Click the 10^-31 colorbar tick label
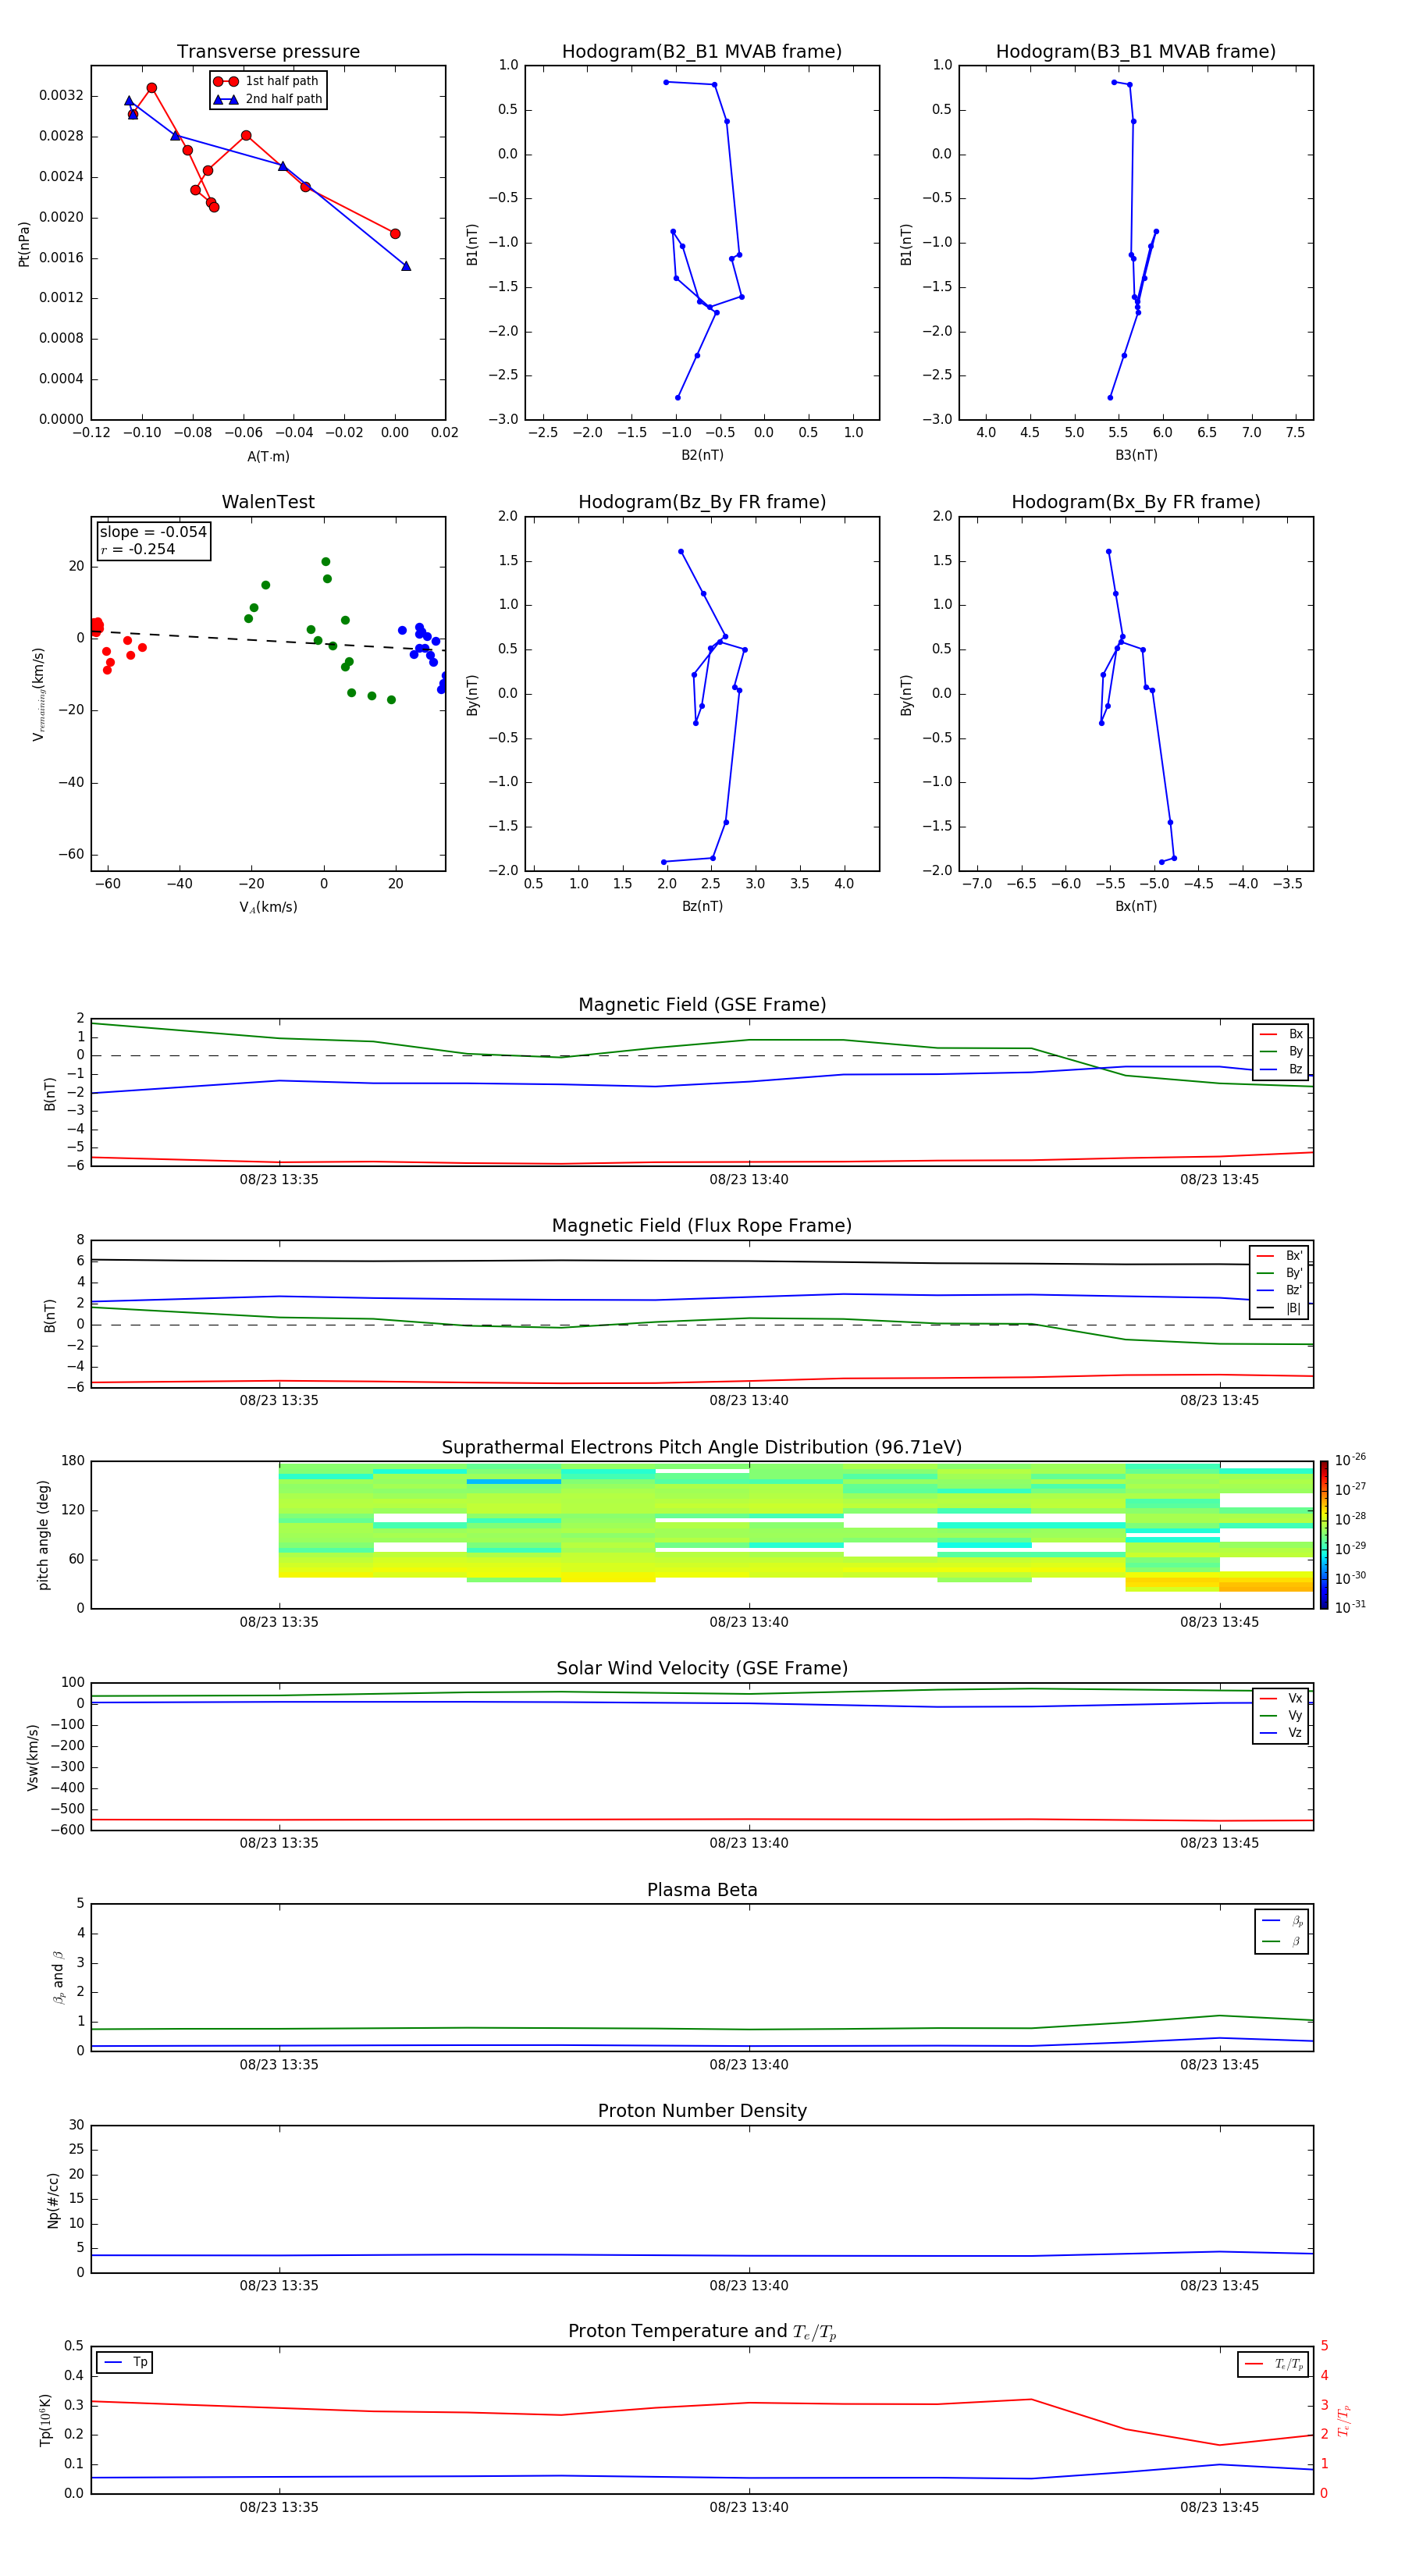1405x2576 pixels. (x=1350, y=1608)
